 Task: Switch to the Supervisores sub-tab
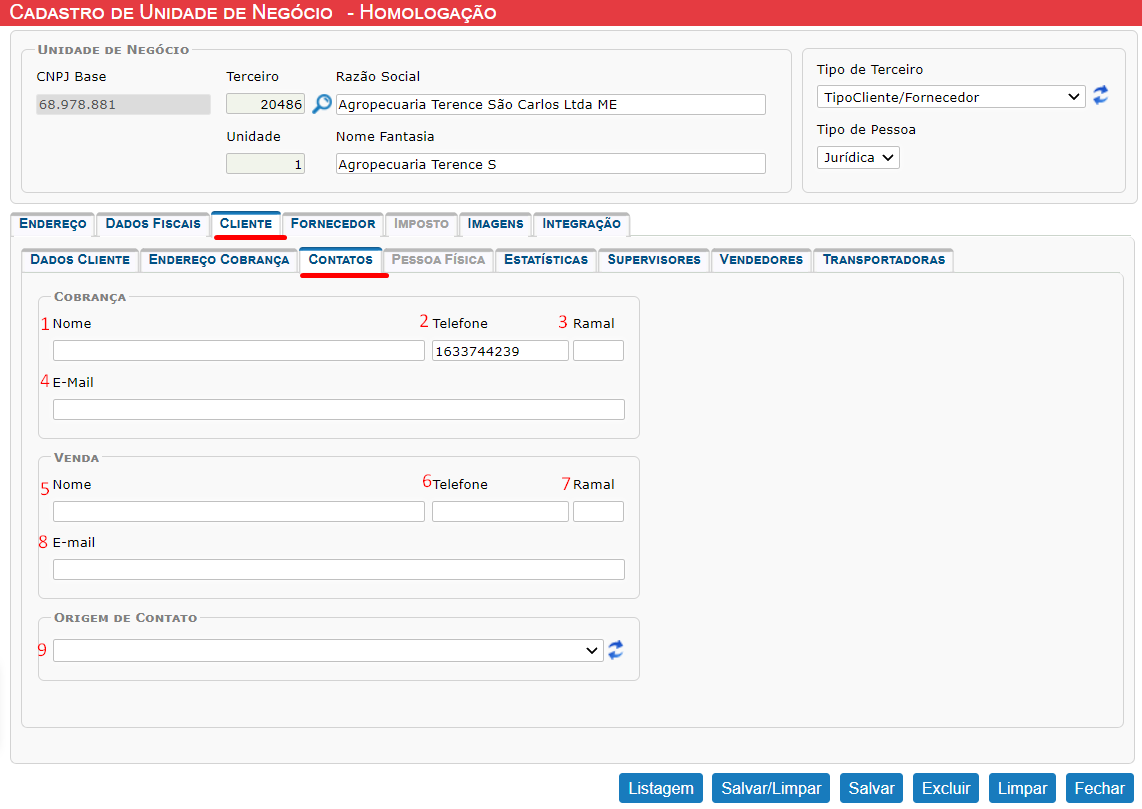[x=654, y=259]
